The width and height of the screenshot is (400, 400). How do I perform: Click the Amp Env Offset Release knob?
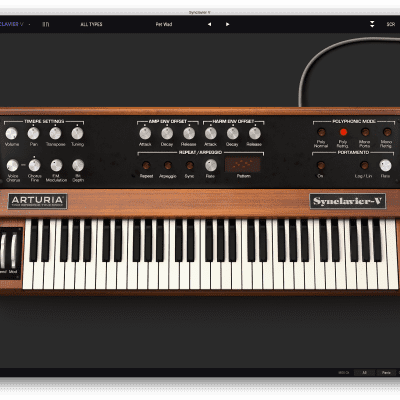pos(189,133)
